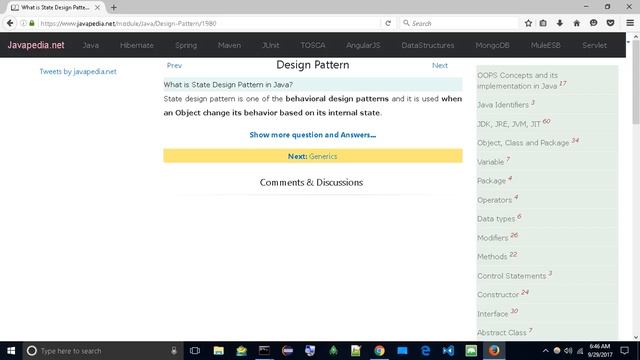Open the Maven navbar item
Image resolution: width=640 pixels, height=360 pixels.
pyautogui.click(x=229, y=45)
